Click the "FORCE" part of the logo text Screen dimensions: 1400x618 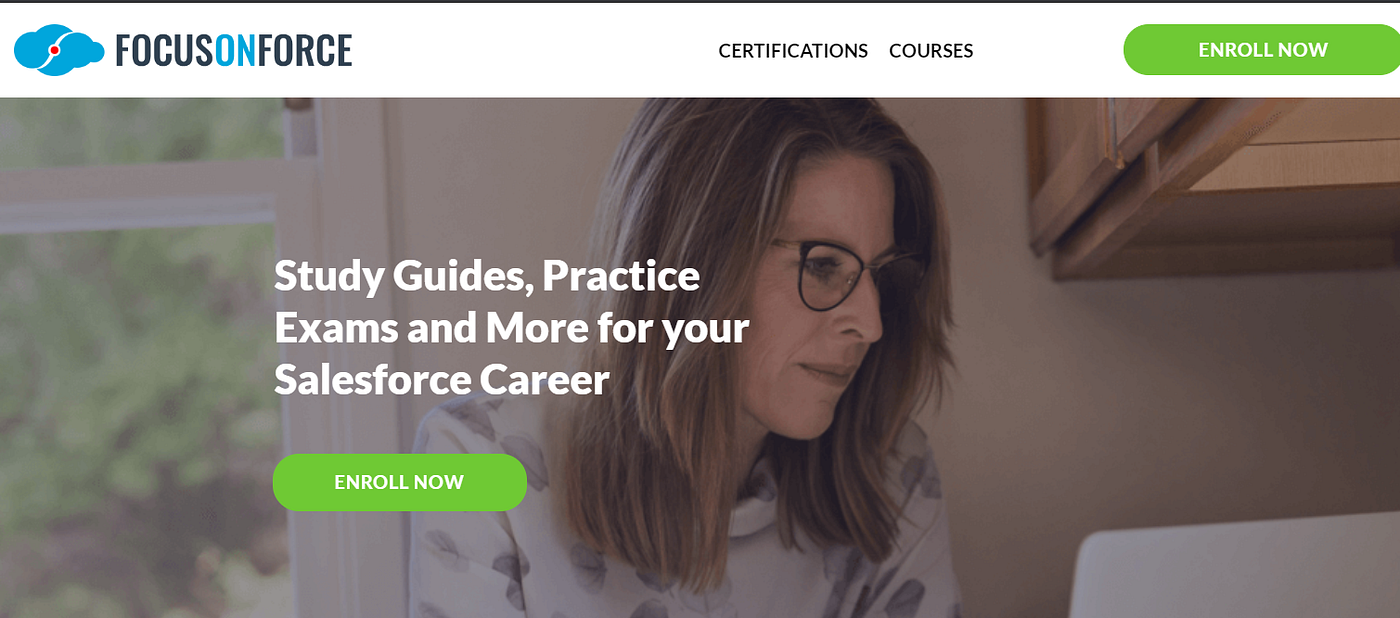pyautogui.click(x=305, y=50)
